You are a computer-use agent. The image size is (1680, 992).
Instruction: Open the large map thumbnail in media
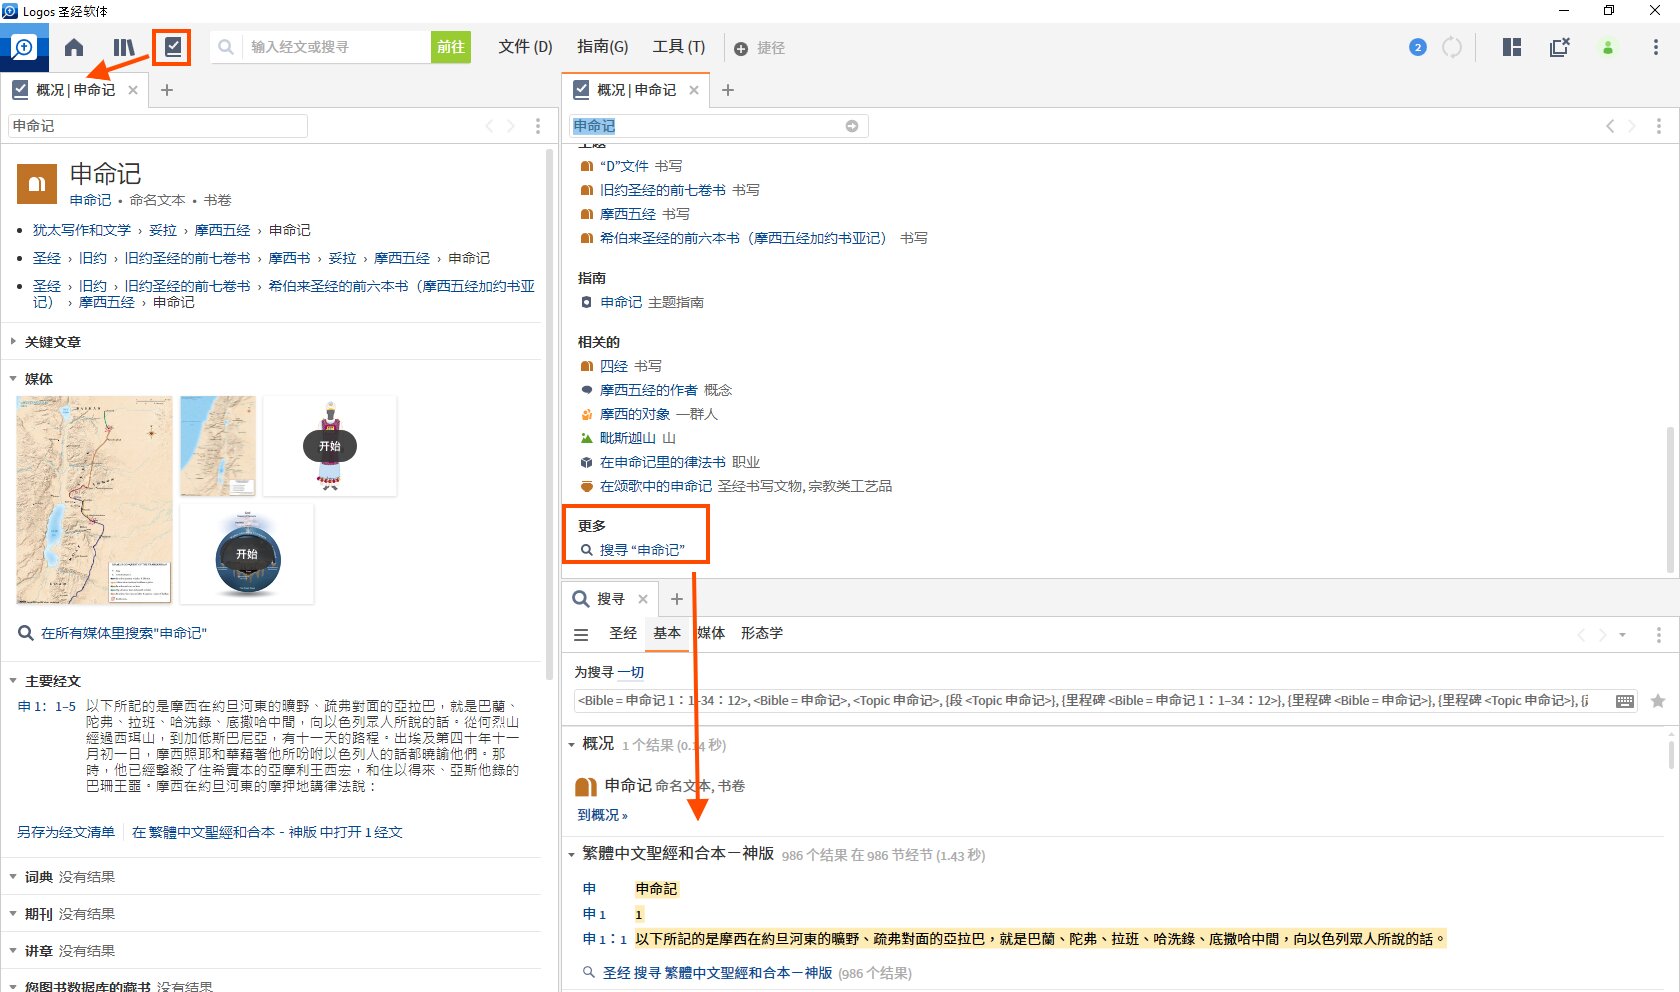click(x=94, y=500)
